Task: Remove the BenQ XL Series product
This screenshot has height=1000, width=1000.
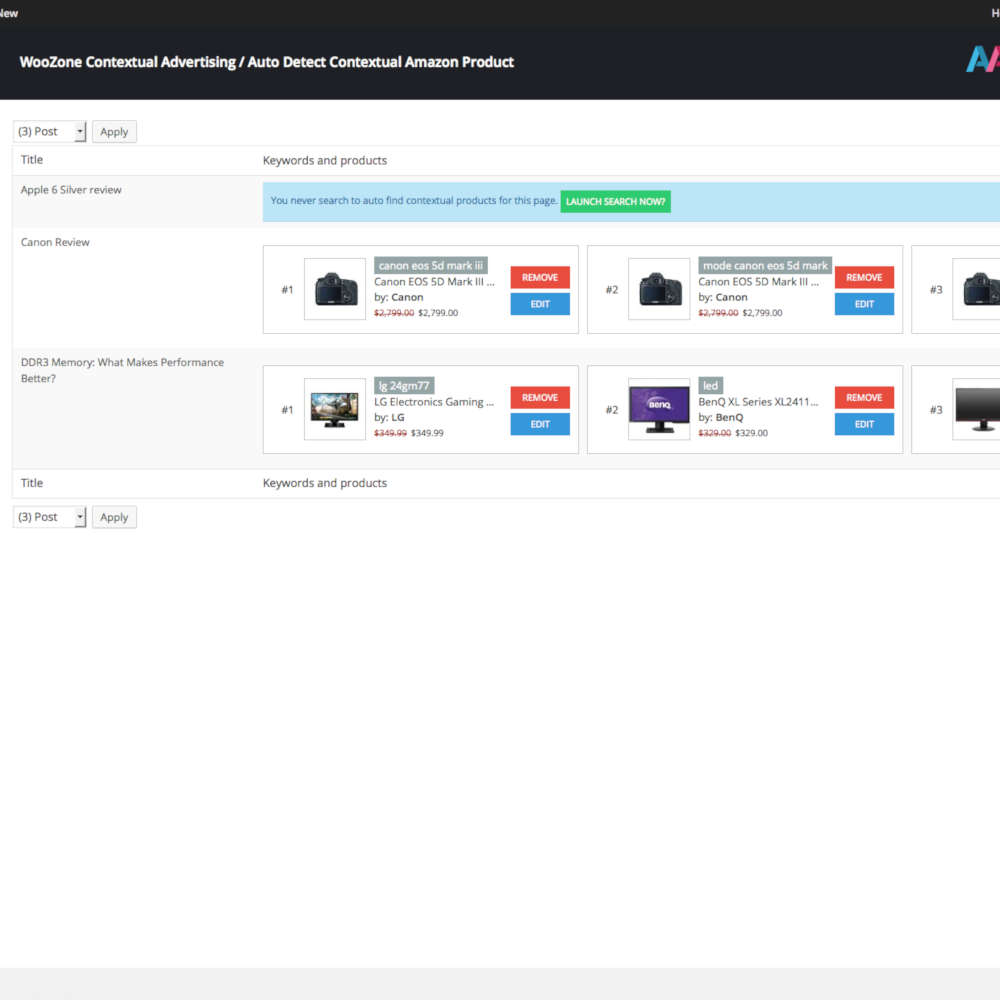Action: [864, 397]
